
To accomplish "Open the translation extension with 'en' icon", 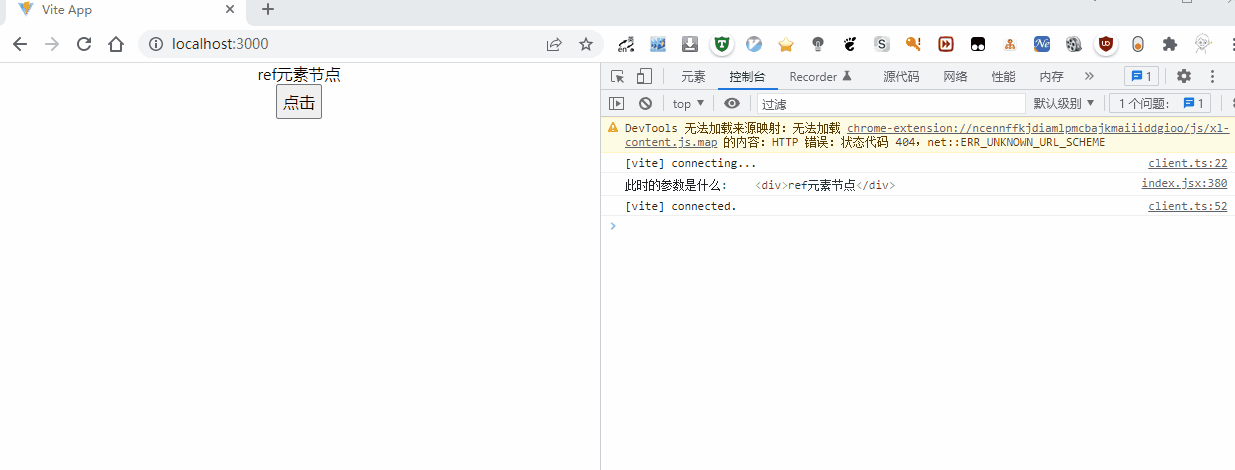I will point(626,44).
